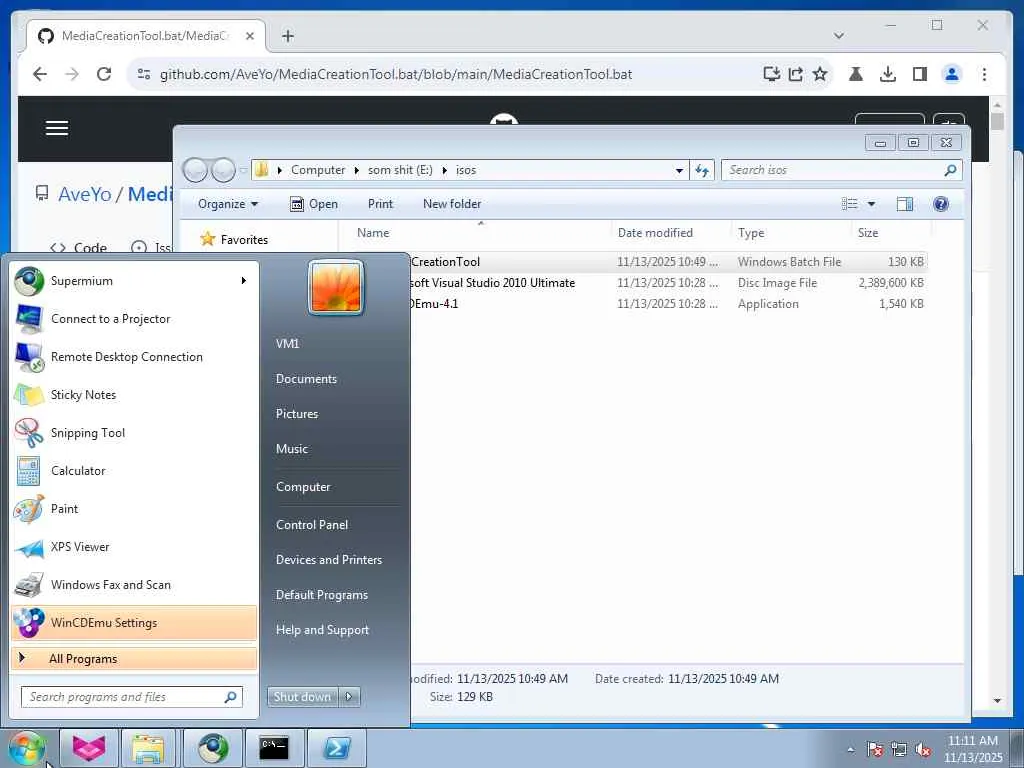
Task: Click Windows Explorer taskbar icon
Action: pos(148,748)
